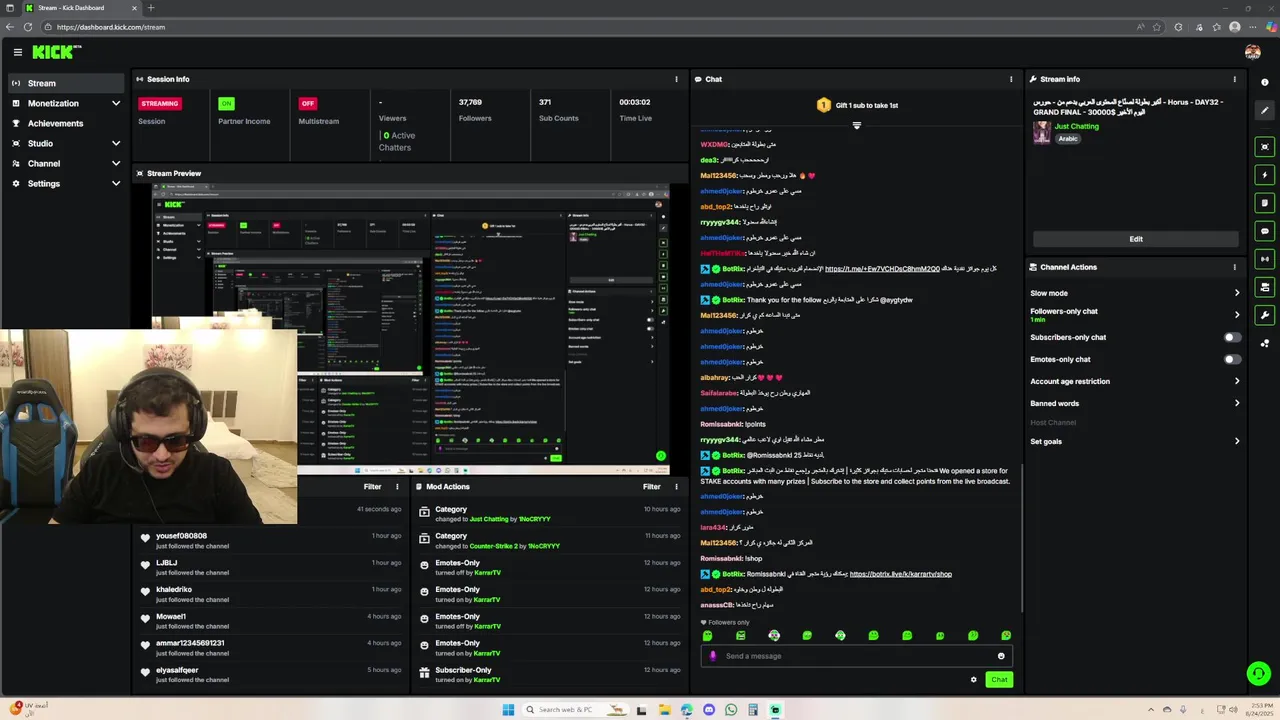Insert the first green Kick emote

click(x=707, y=636)
